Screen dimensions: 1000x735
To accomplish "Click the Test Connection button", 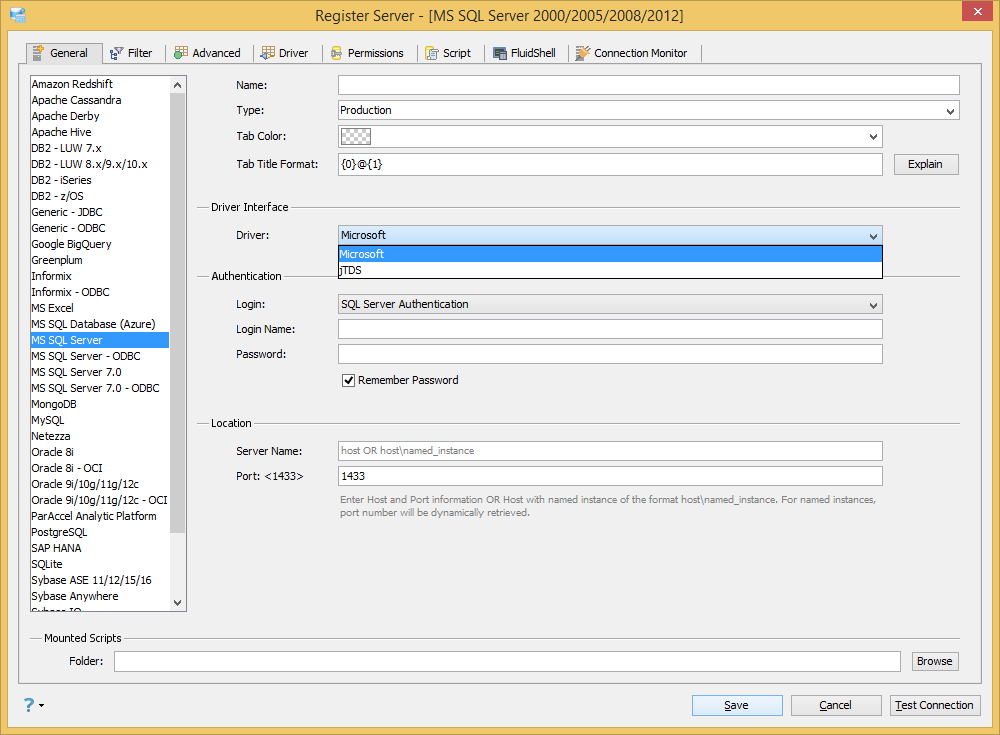I will (x=935, y=705).
